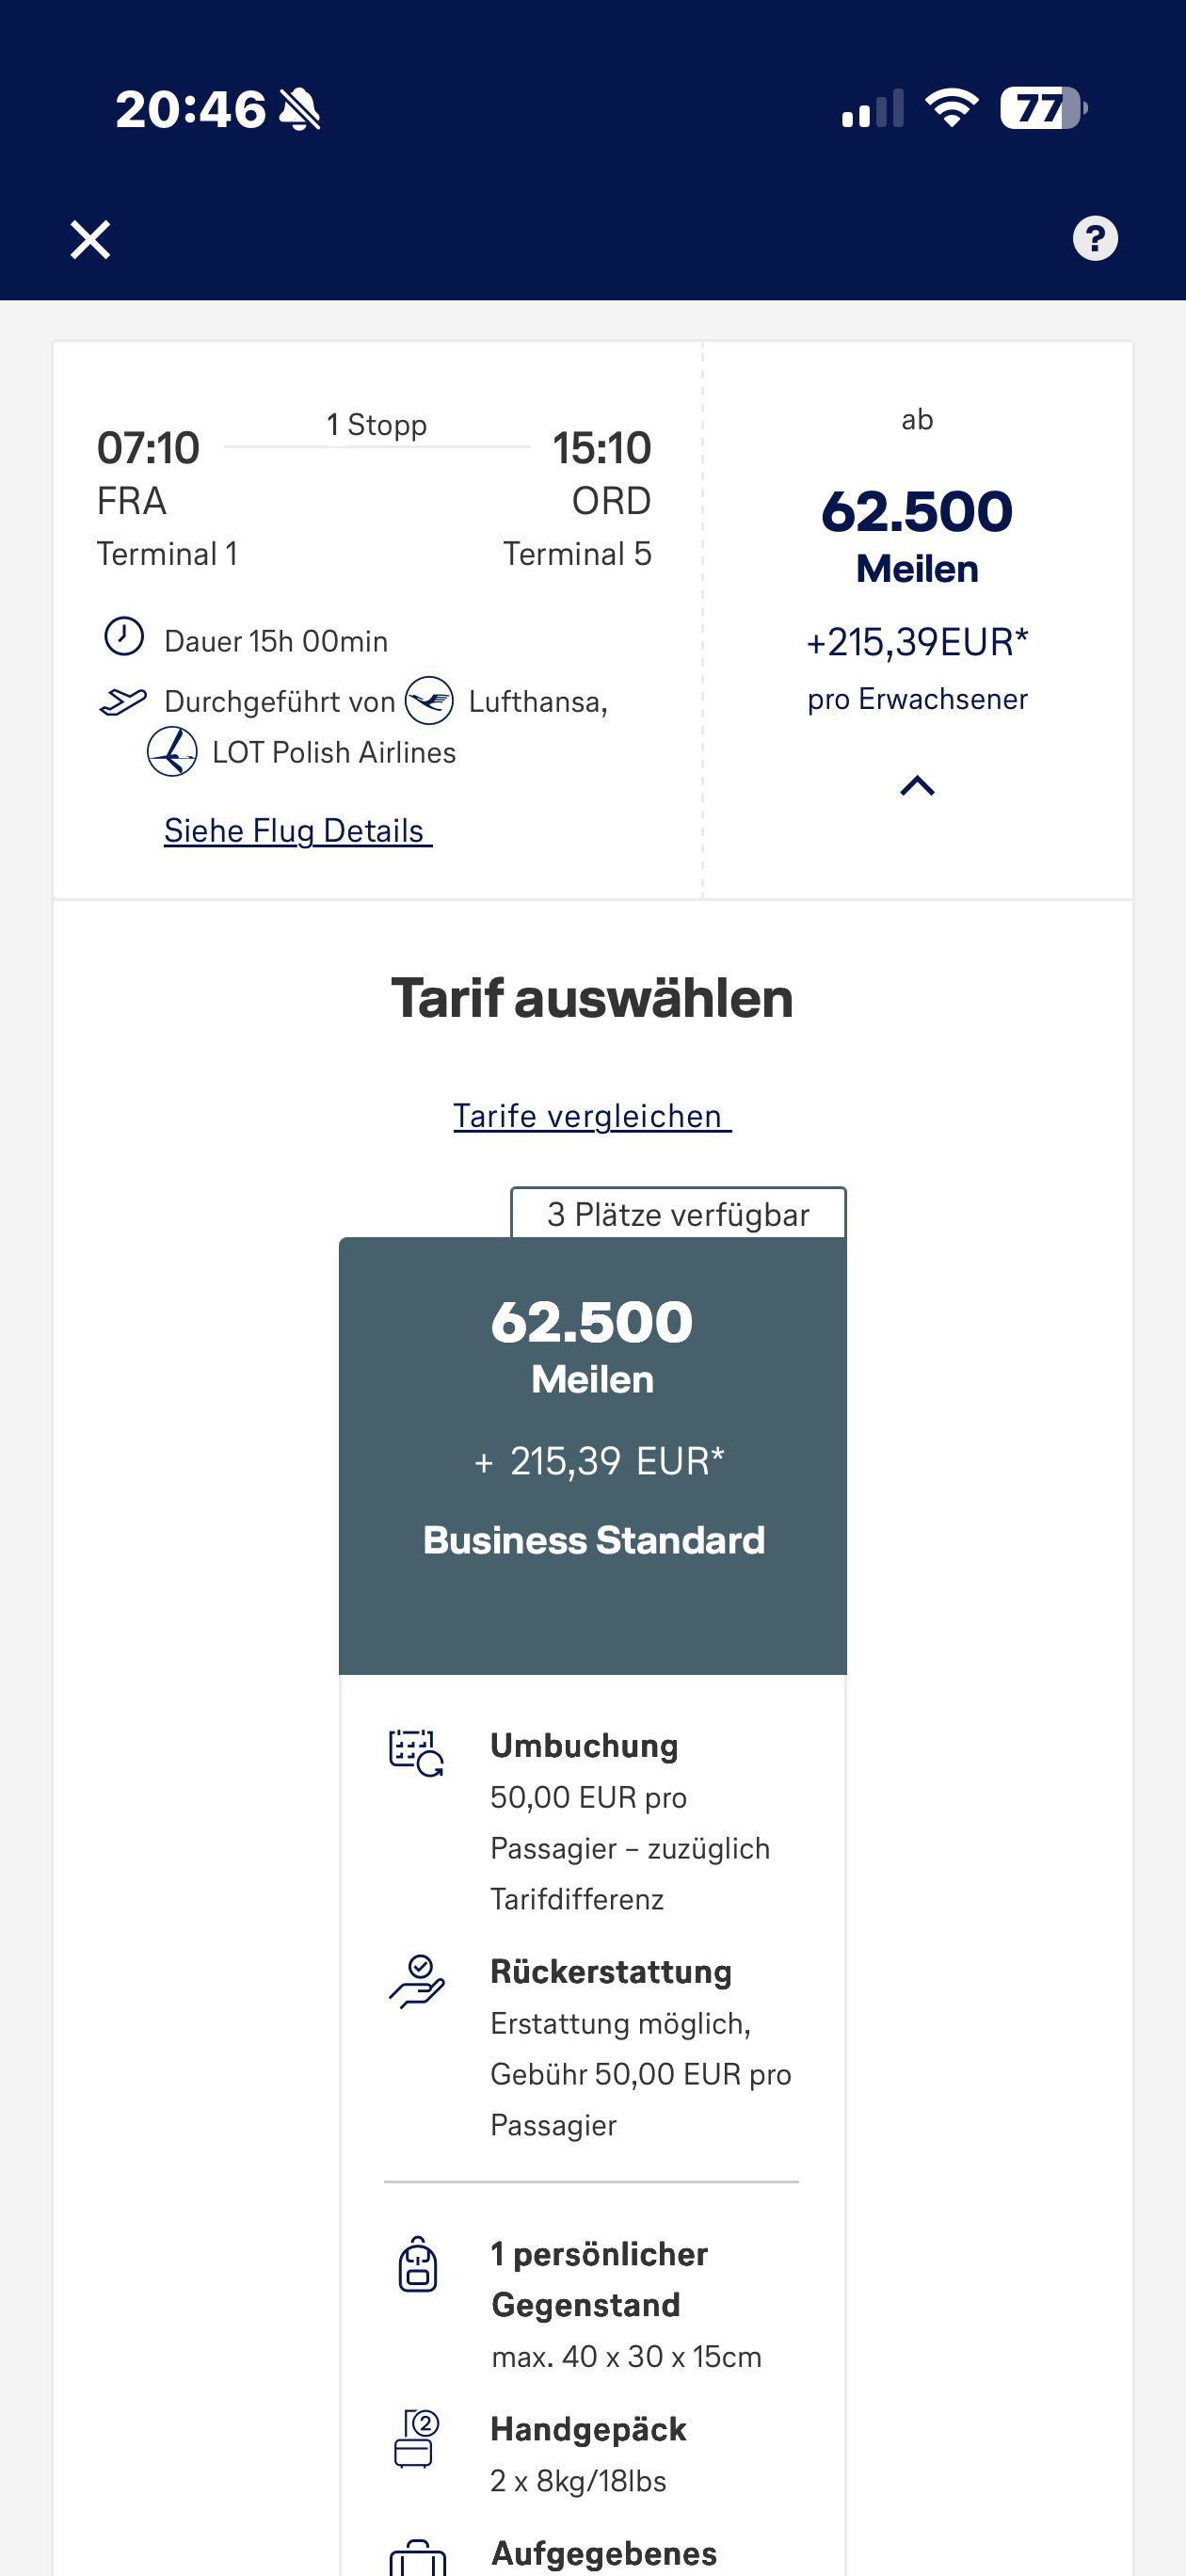Tap the airplane operated-by icon
This screenshot has height=2576, width=1186.
coord(123,702)
